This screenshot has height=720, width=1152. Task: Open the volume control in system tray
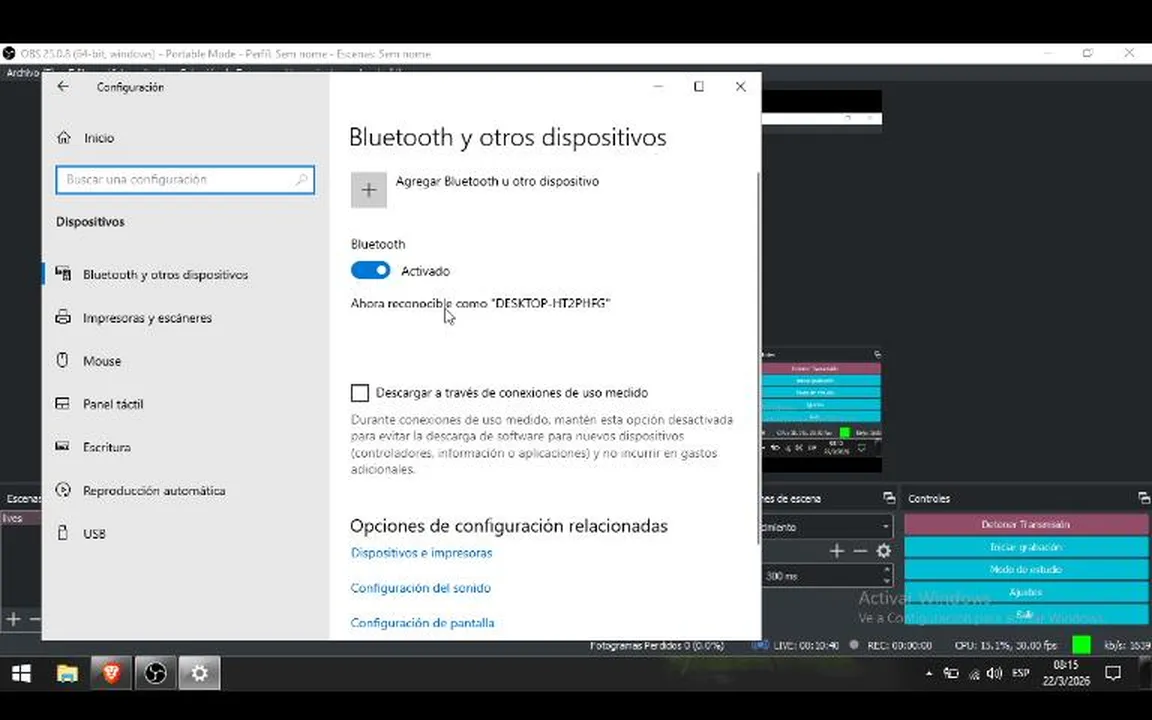(995, 673)
